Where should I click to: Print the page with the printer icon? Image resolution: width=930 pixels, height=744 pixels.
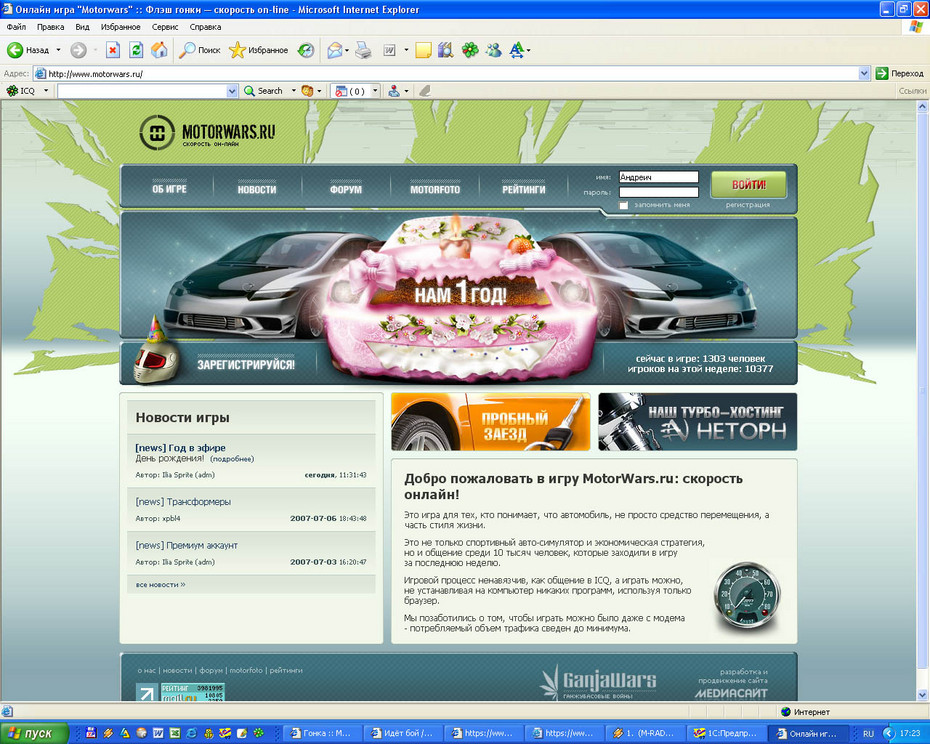click(x=364, y=50)
